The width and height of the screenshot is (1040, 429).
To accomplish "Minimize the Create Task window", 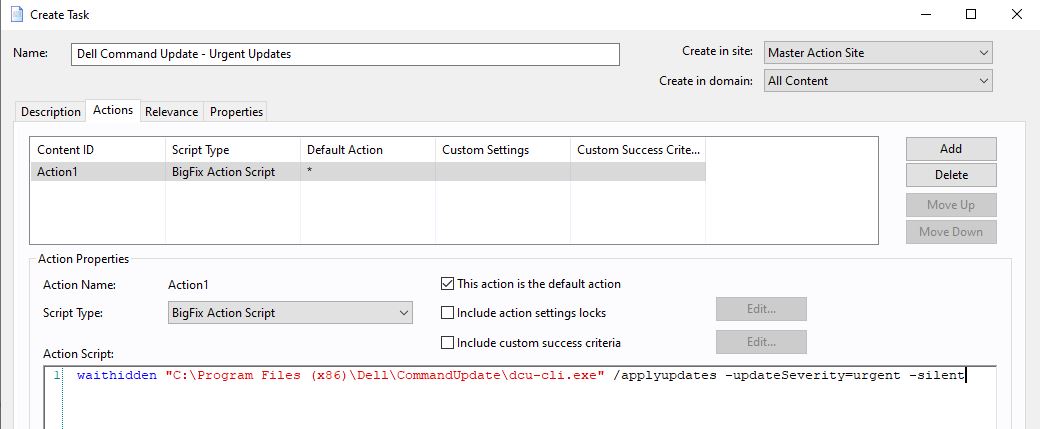I will click(925, 14).
